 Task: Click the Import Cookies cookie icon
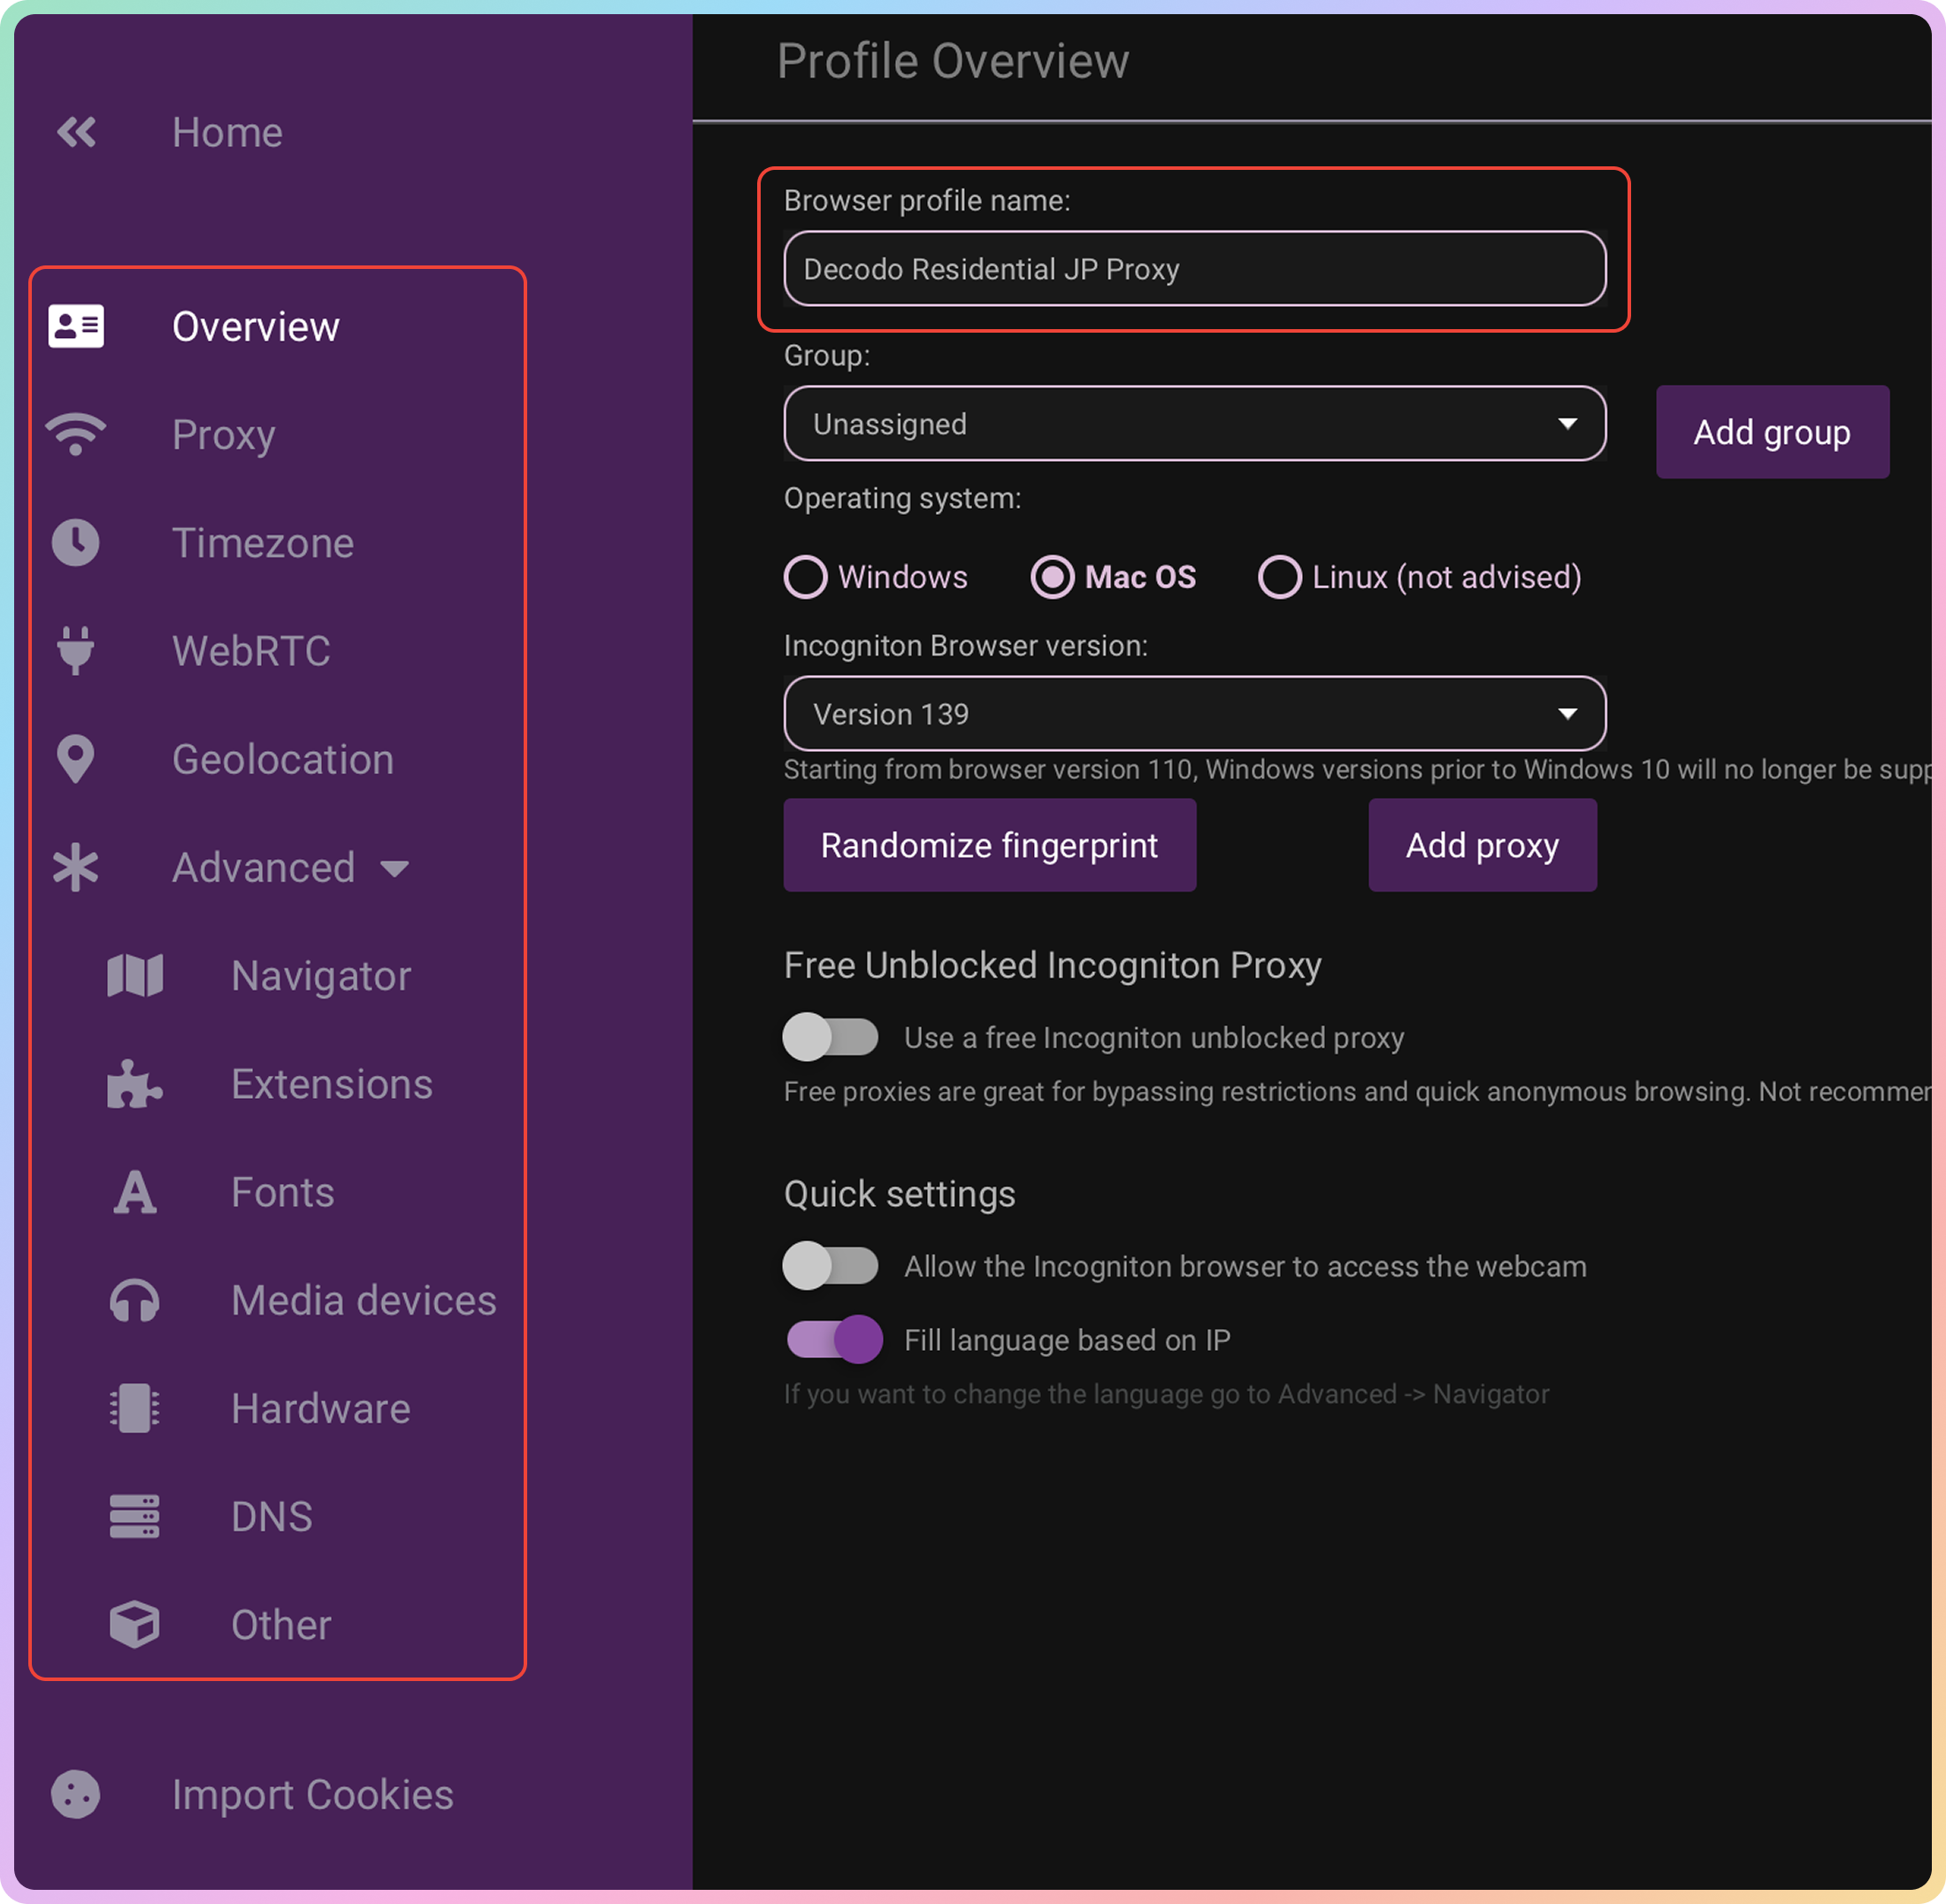click(76, 1795)
